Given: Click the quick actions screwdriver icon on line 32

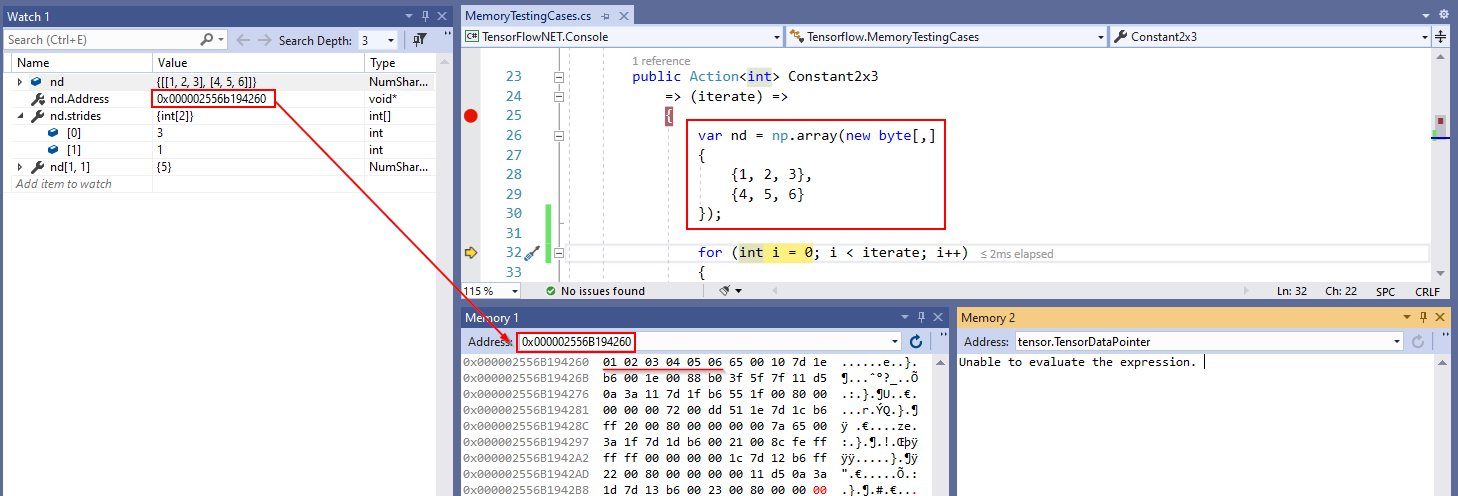Looking at the screenshot, I should 532,253.
